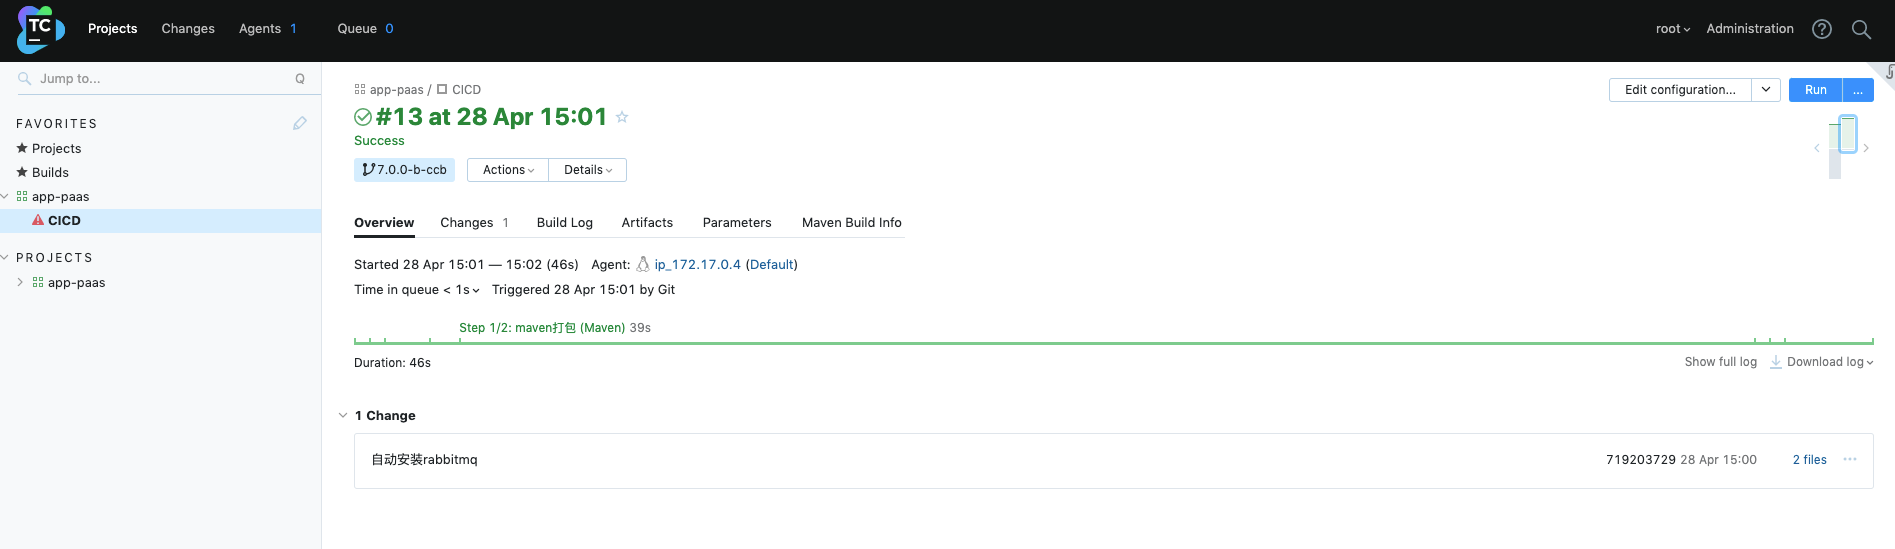1895x549 pixels.
Task: Click the project grid icon before app-paas breadcrumb
Action: point(360,89)
